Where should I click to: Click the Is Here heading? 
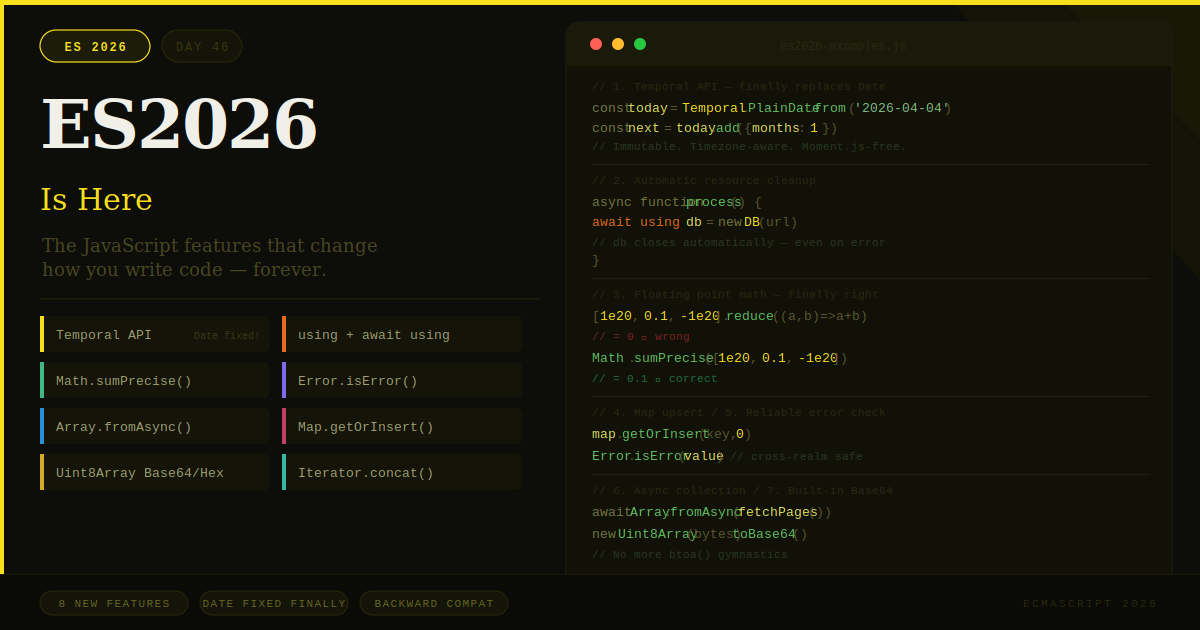coord(96,200)
